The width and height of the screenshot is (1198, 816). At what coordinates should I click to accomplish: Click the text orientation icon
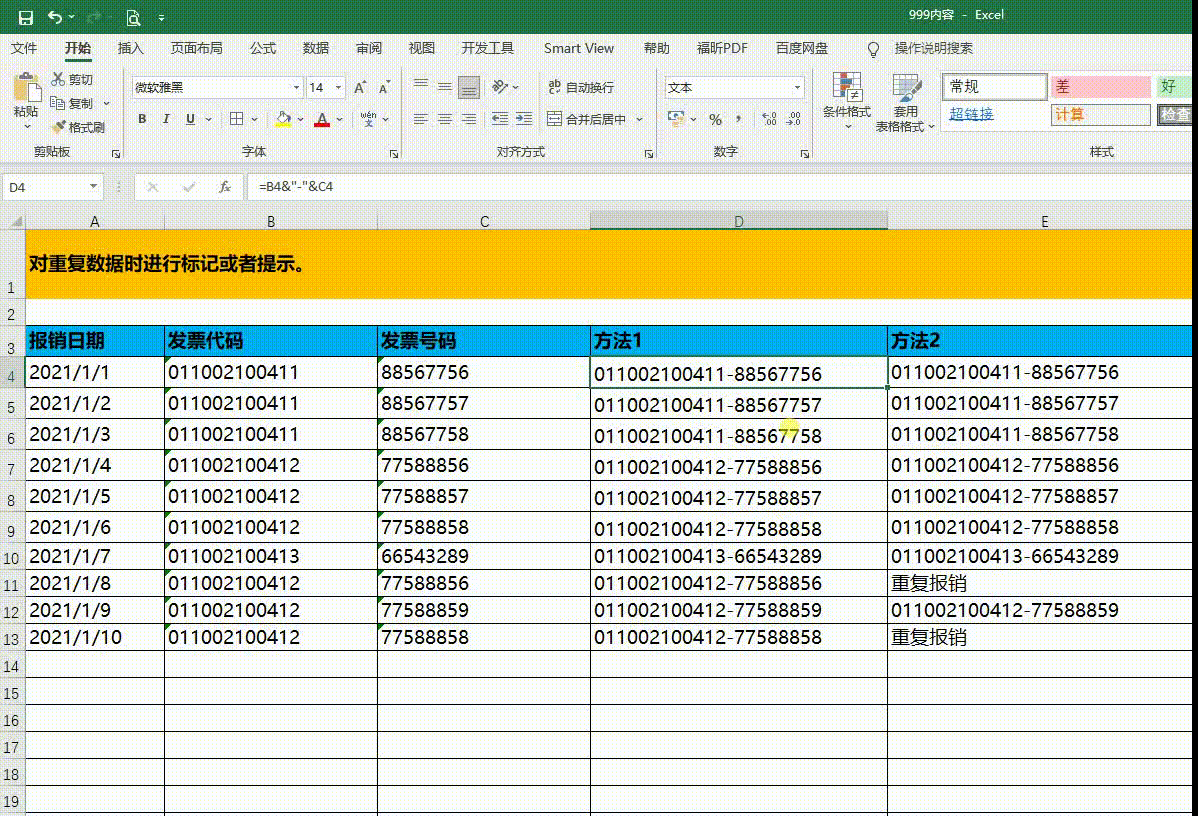click(x=500, y=87)
